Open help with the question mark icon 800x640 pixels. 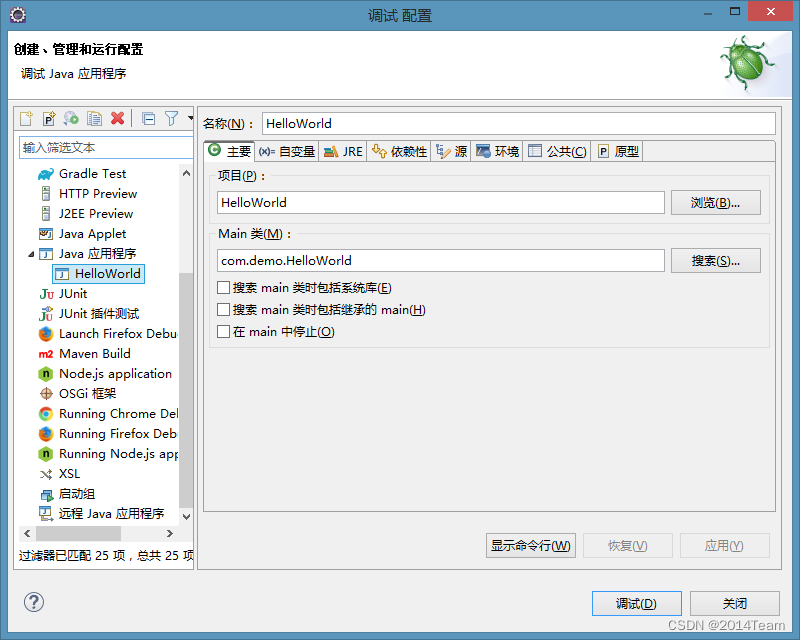click(34, 602)
